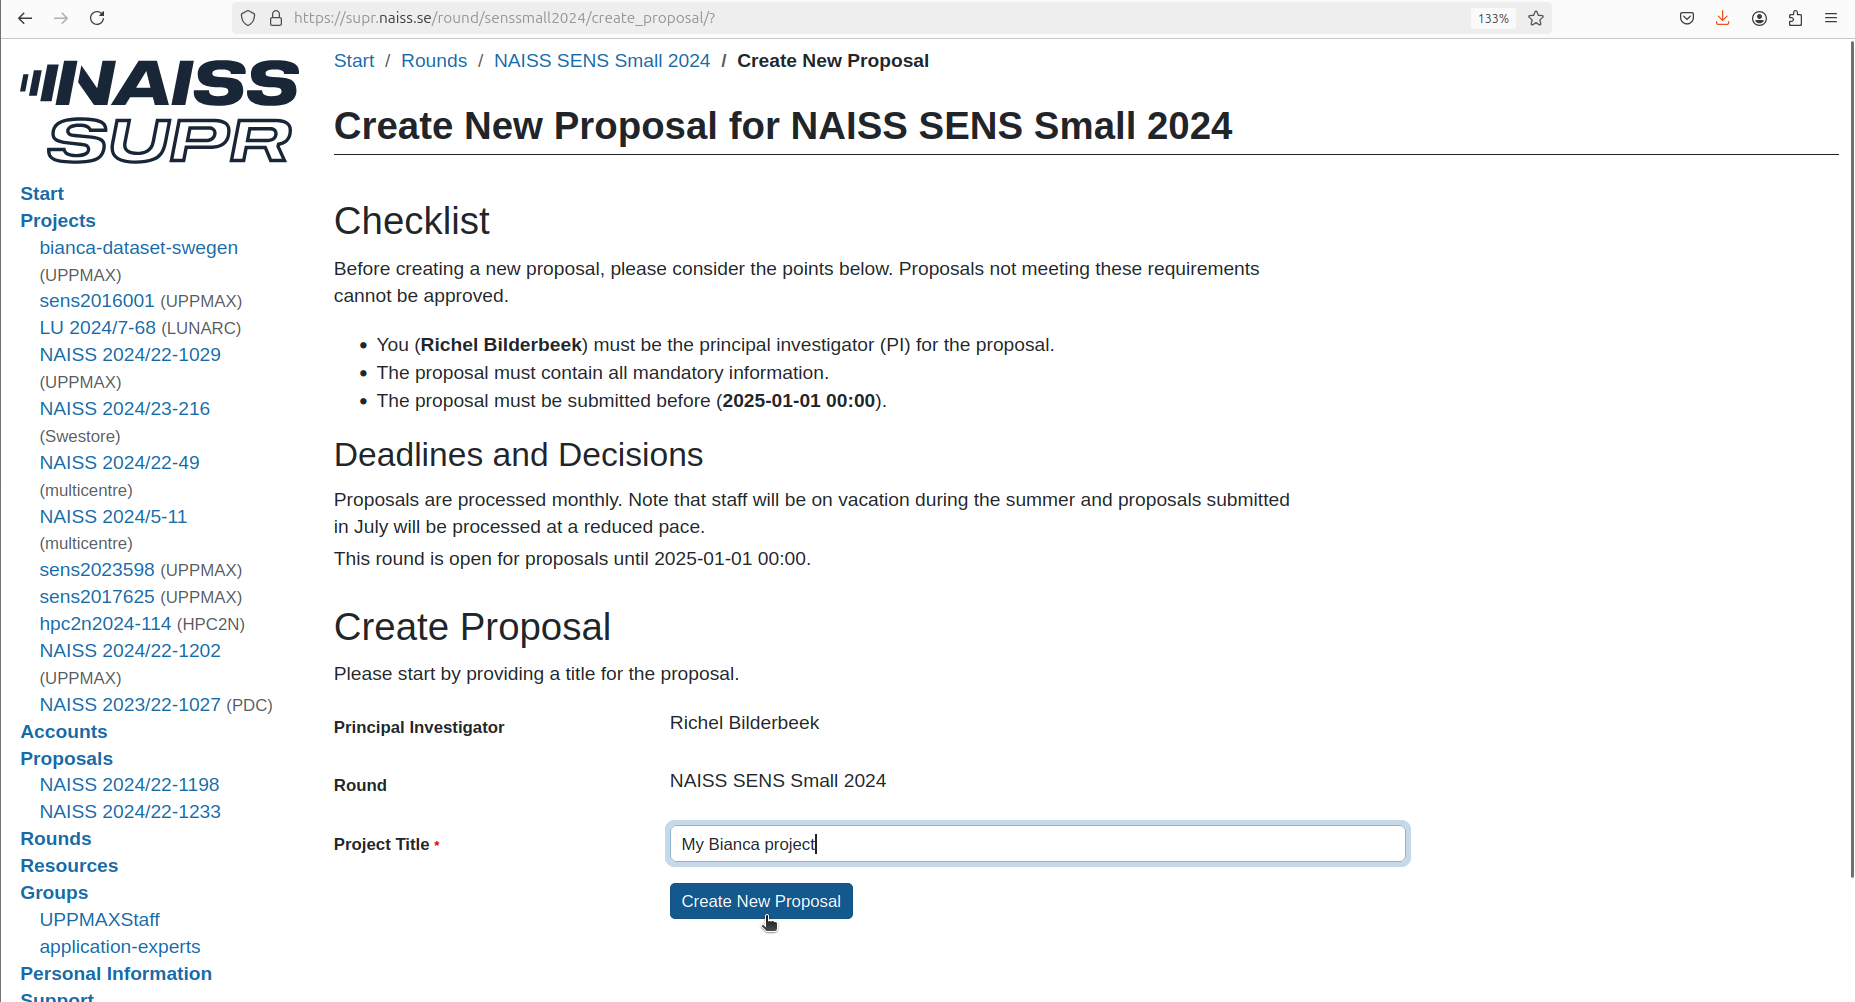Click inside the Project Title field
Screen dimensions: 1855x1002
pyautogui.click(x=1037, y=843)
